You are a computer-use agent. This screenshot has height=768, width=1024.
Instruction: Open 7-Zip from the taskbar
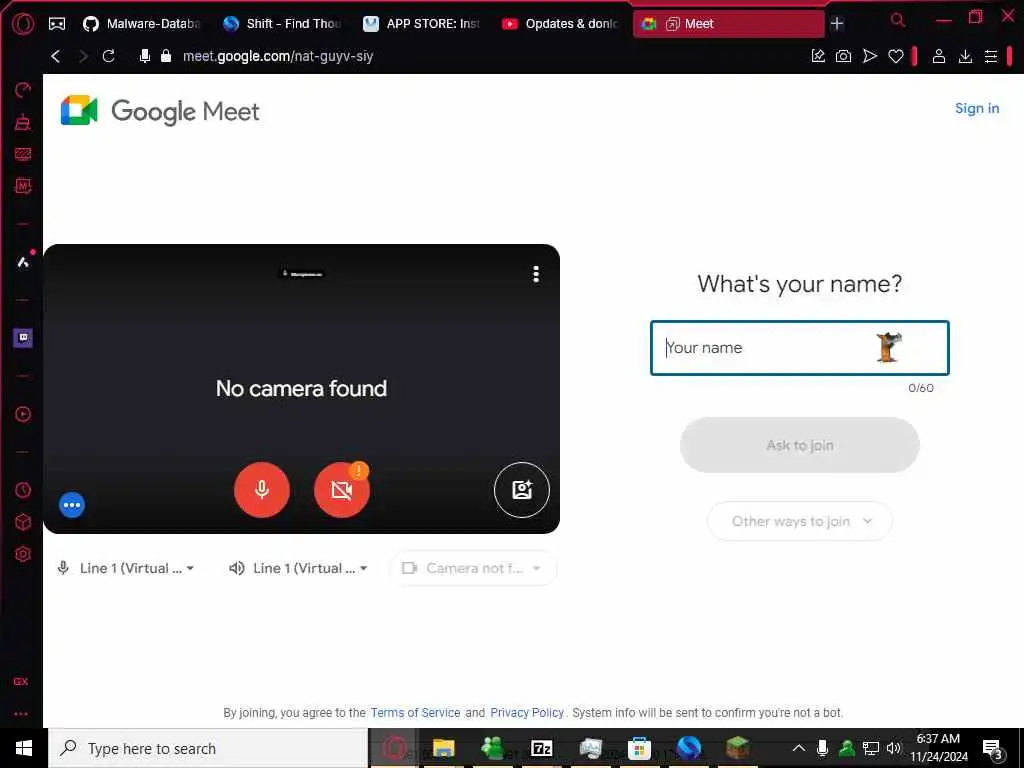[541, 748]
